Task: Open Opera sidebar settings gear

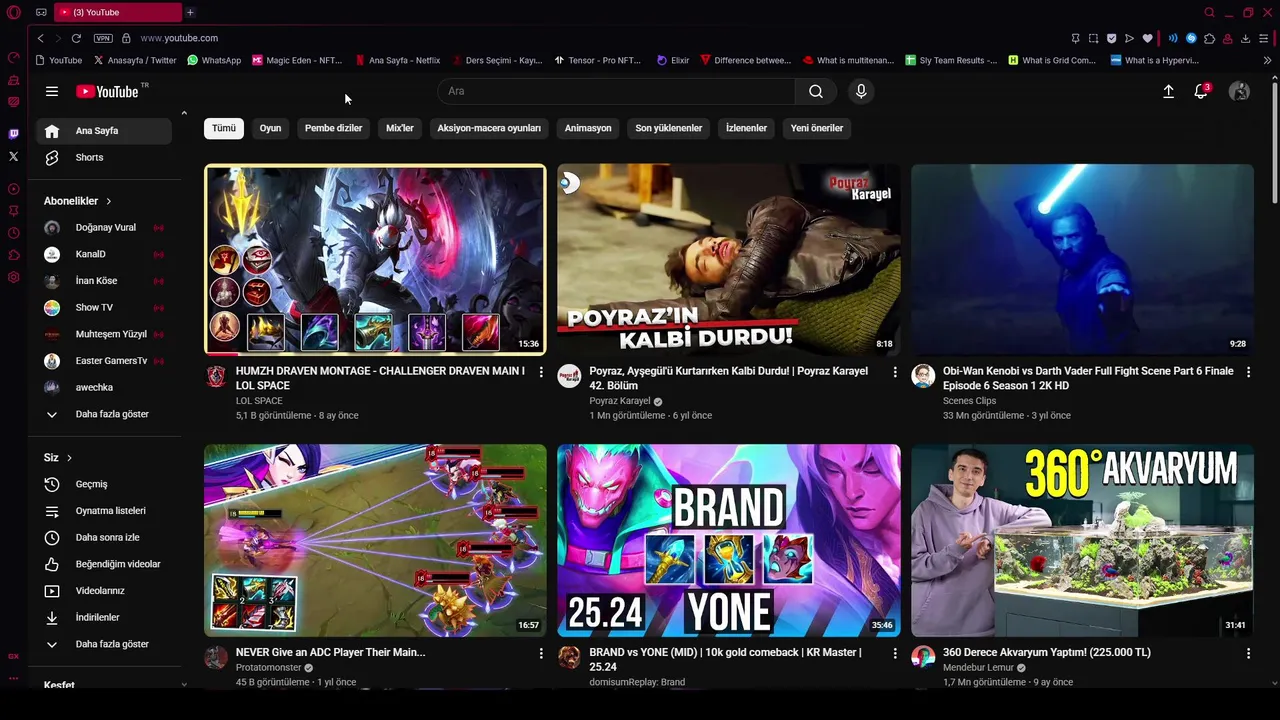Action: [x=13, y=277]
